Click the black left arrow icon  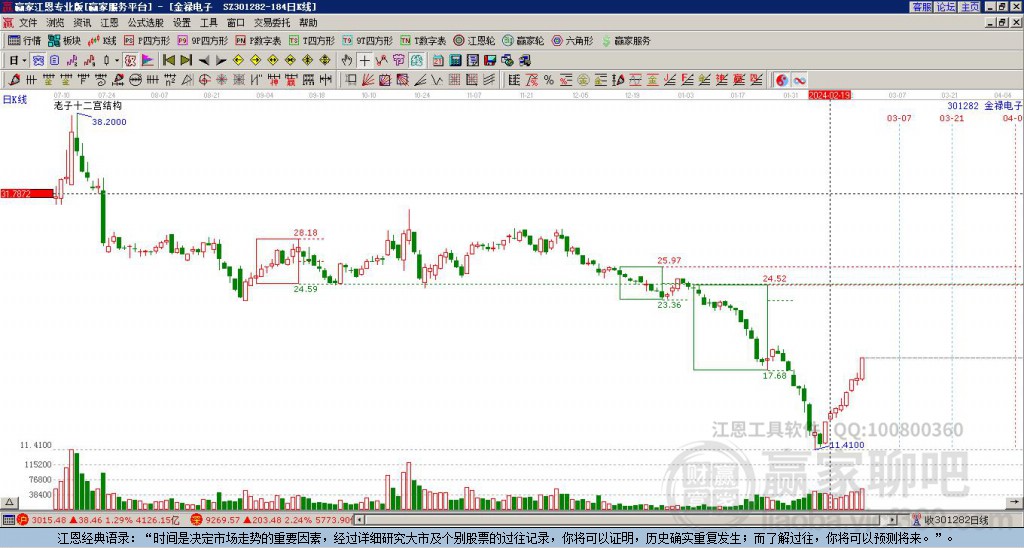tap(204, 61)
